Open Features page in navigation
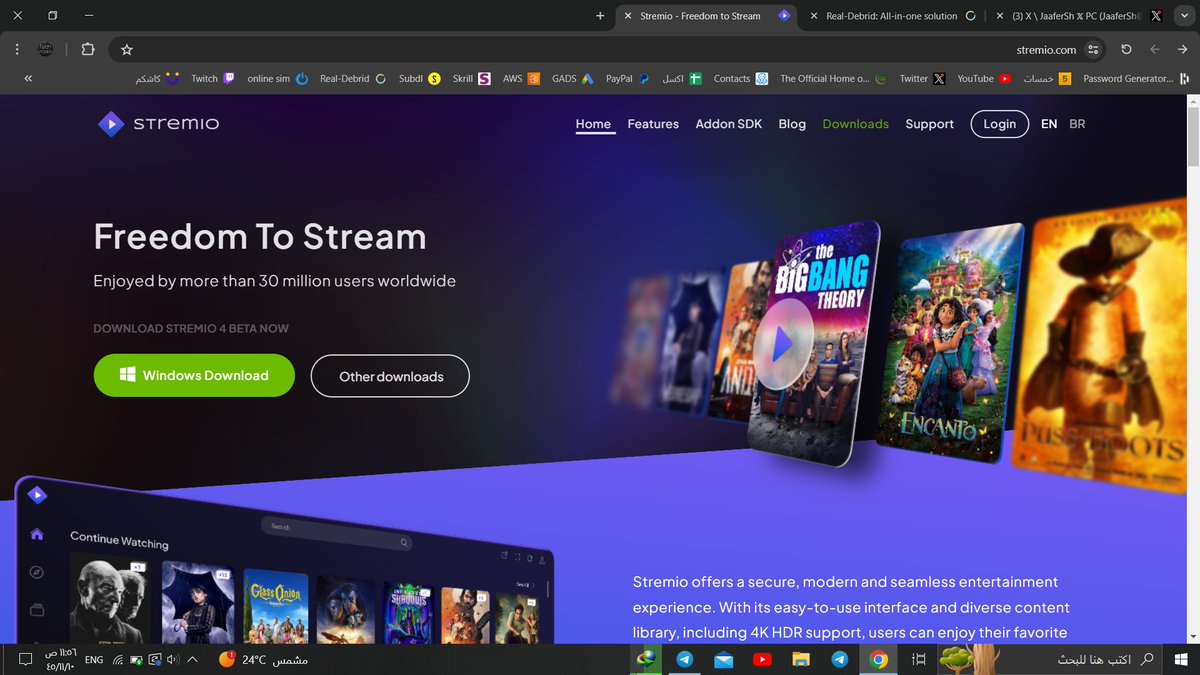The height and width of the screenshot is (675, 1200). (x=653, y=124)
